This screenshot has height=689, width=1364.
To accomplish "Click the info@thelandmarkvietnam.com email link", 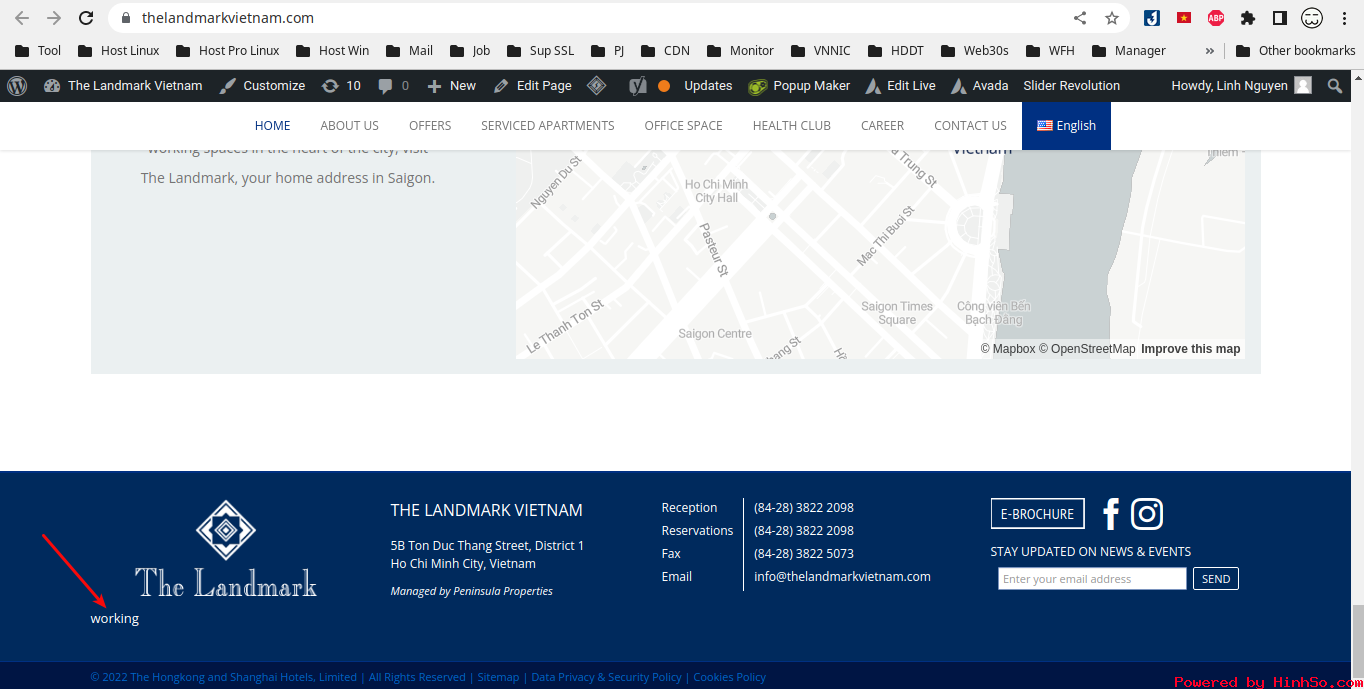I will coord(842,577).
